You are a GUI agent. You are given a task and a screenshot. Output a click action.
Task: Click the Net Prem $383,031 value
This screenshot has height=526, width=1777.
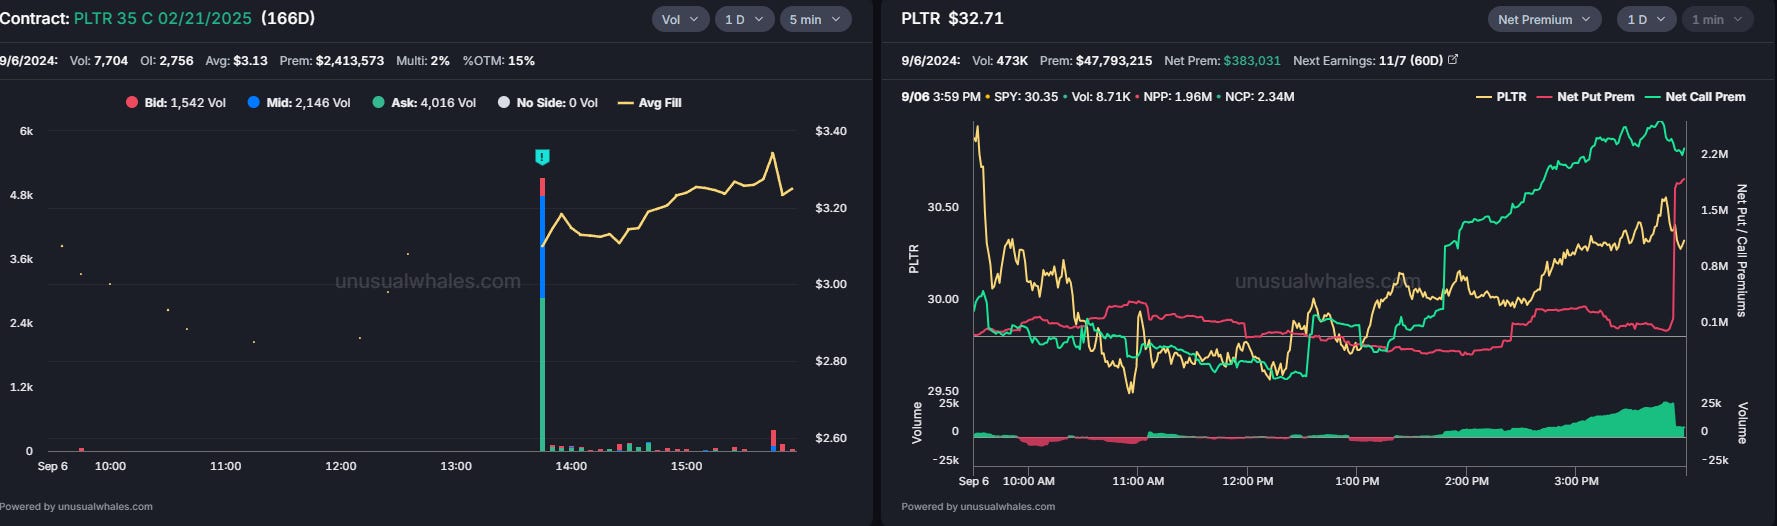coord(1252,61)
